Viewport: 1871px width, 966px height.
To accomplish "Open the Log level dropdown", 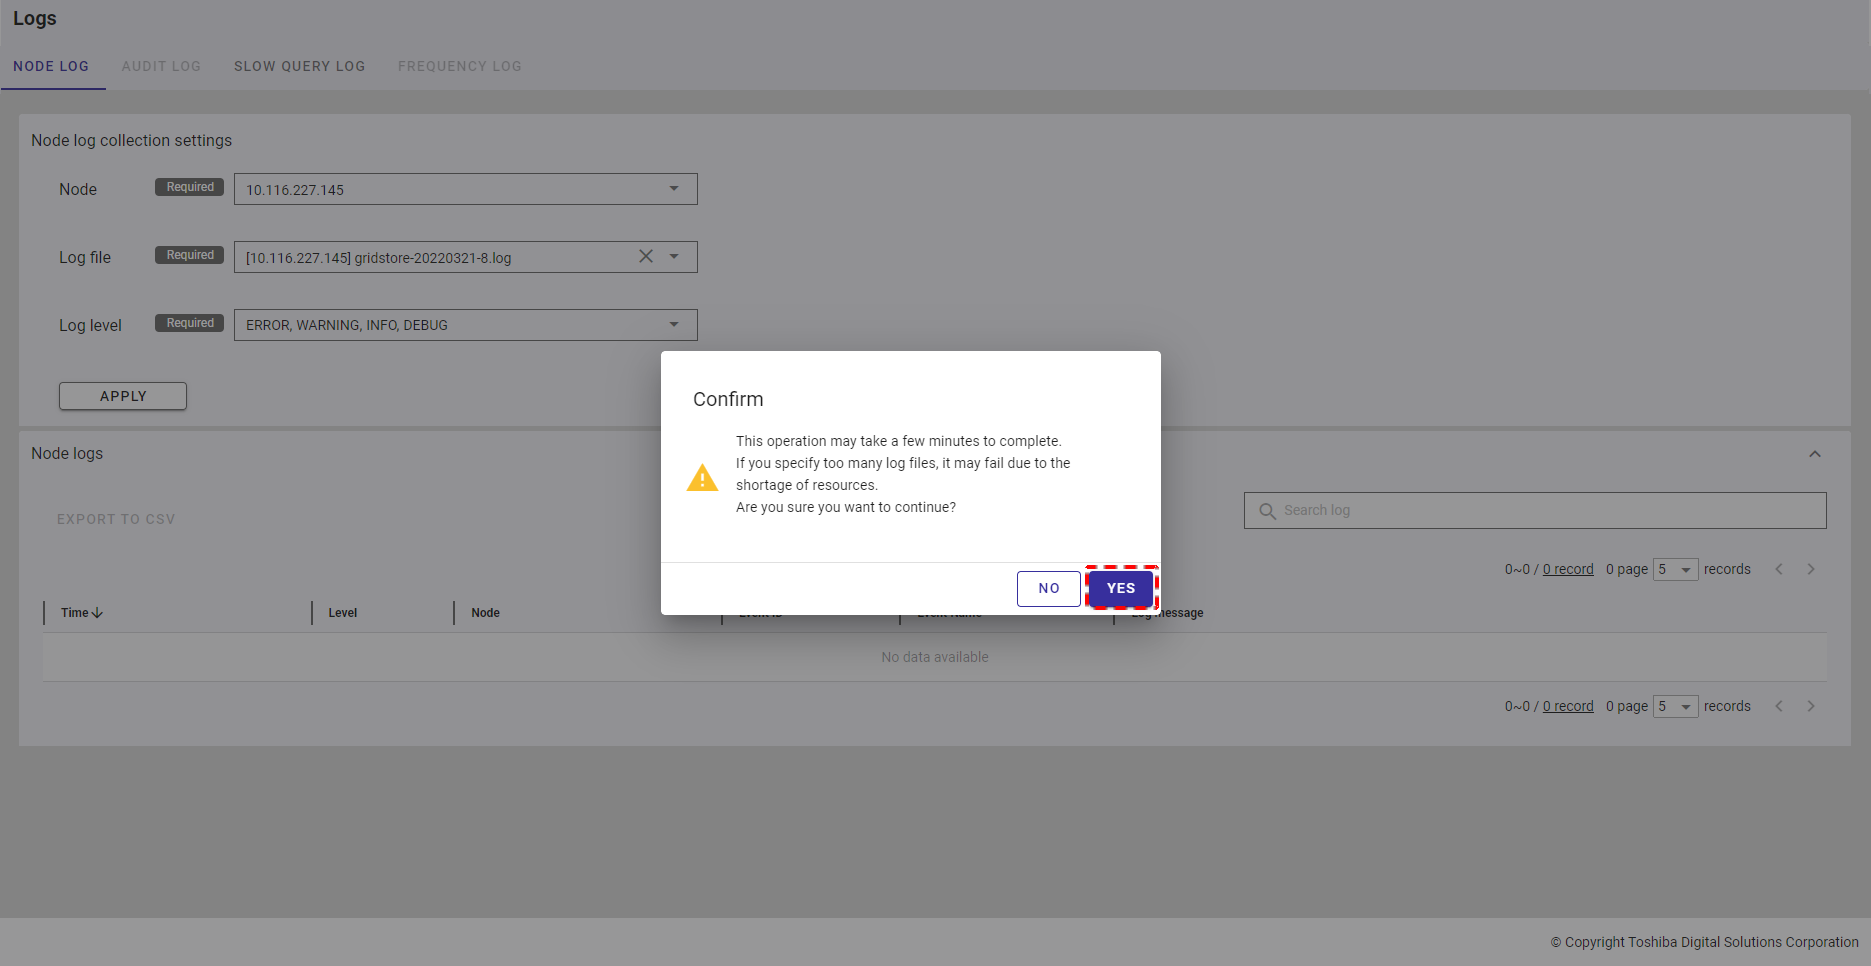I will pyautogui.click(x=674, y=325).
